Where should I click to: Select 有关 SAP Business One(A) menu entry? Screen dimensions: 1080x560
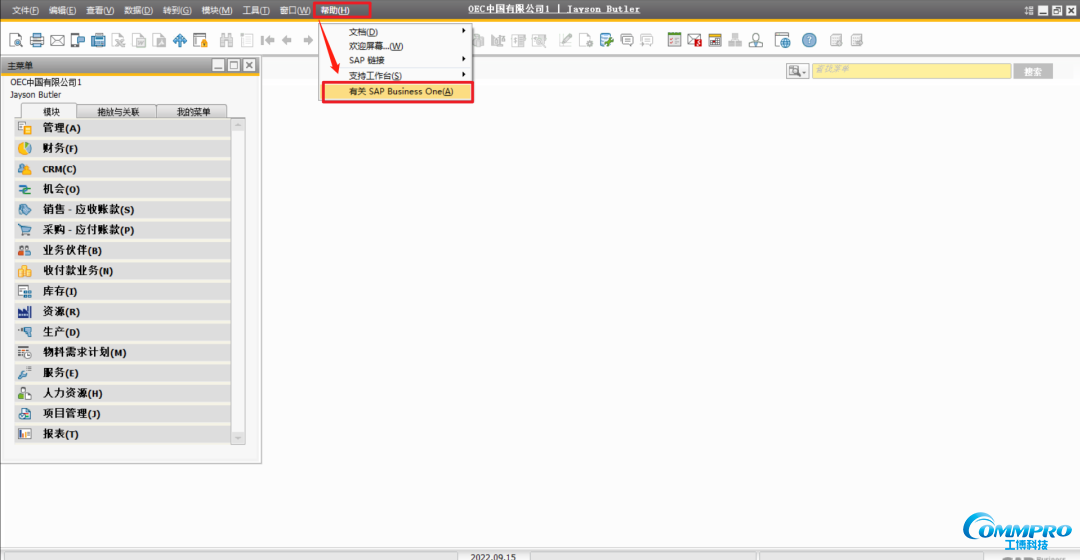coord(400,91)
